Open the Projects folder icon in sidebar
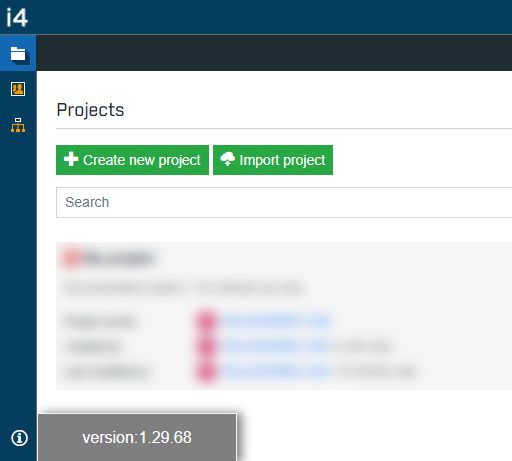The height and width of the screenshot is (461, 512). (x=18, y=54)
